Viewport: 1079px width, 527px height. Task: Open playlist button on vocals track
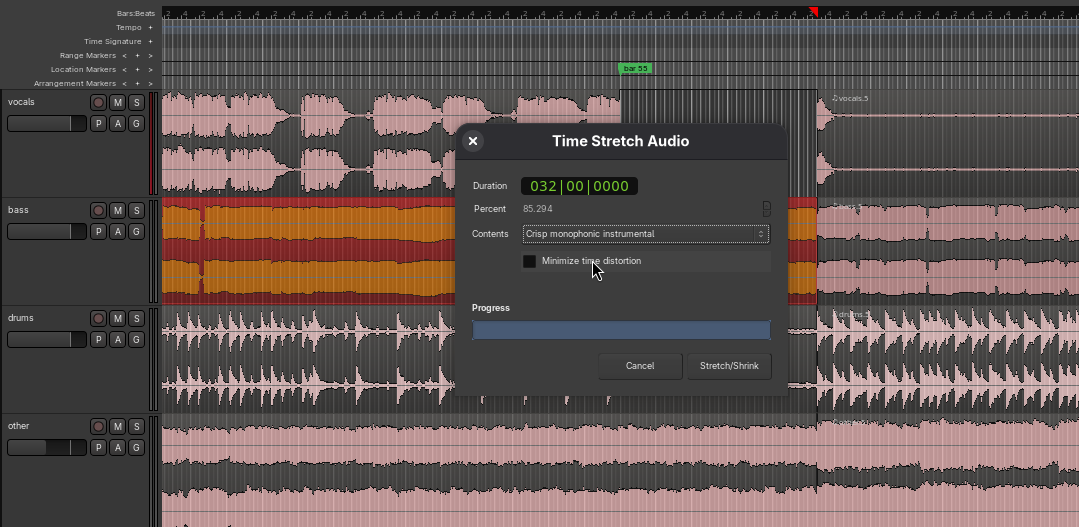[98, 124]
